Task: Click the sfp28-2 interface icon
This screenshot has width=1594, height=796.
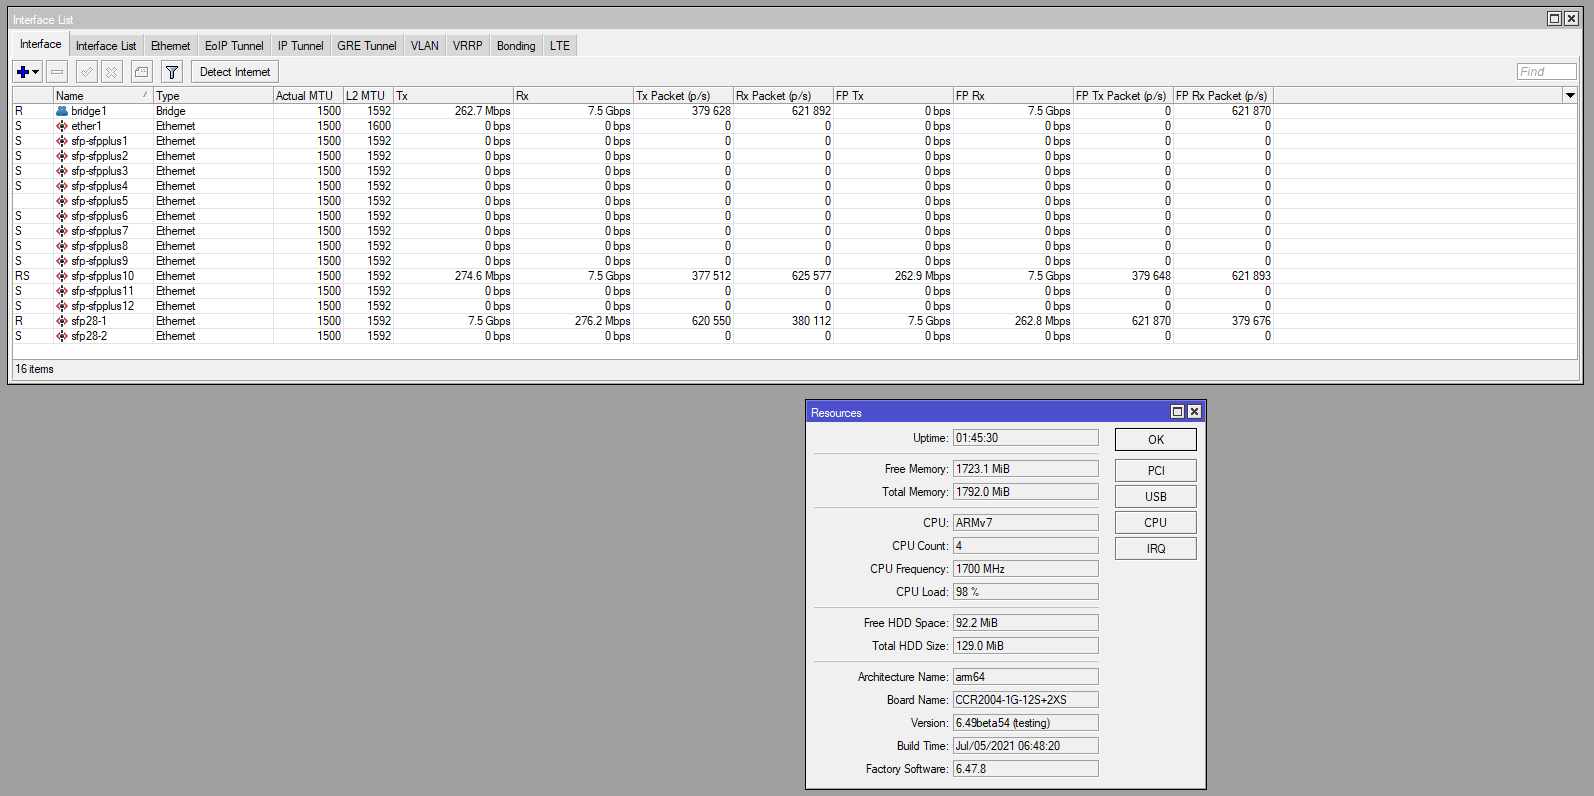Action: (x=62, y=336)
